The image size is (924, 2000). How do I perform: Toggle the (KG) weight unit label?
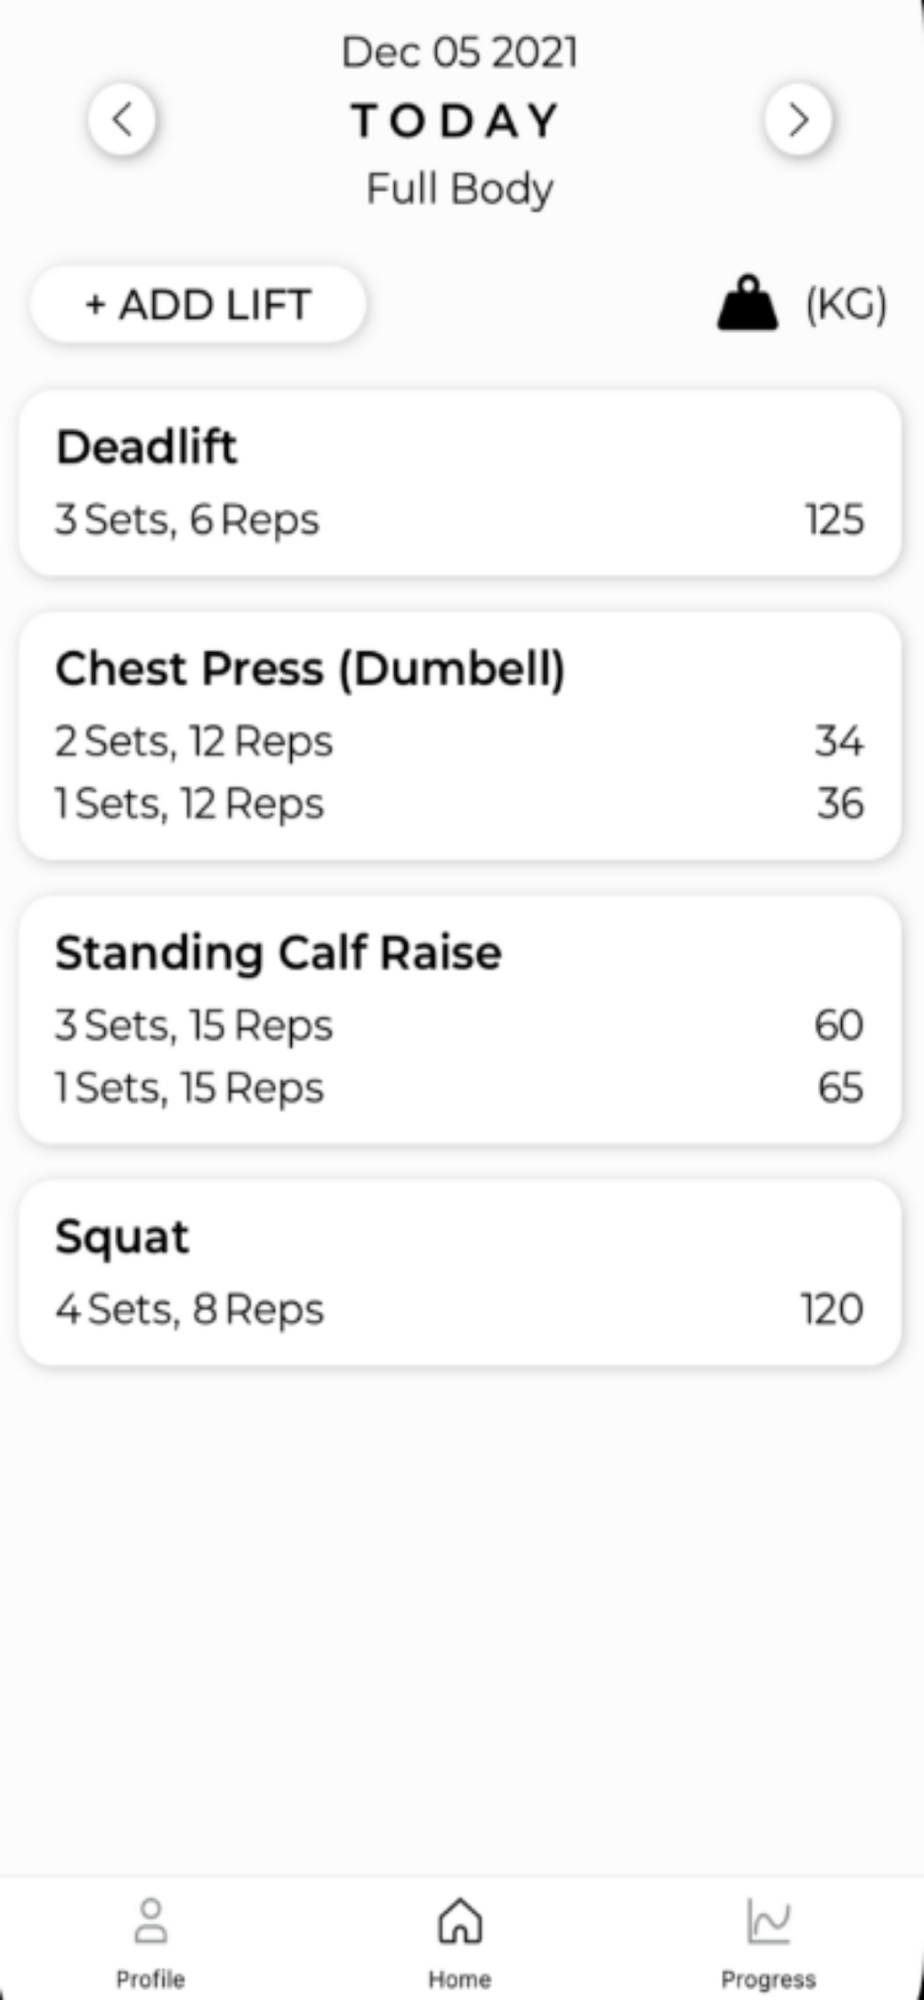[846, 304]
